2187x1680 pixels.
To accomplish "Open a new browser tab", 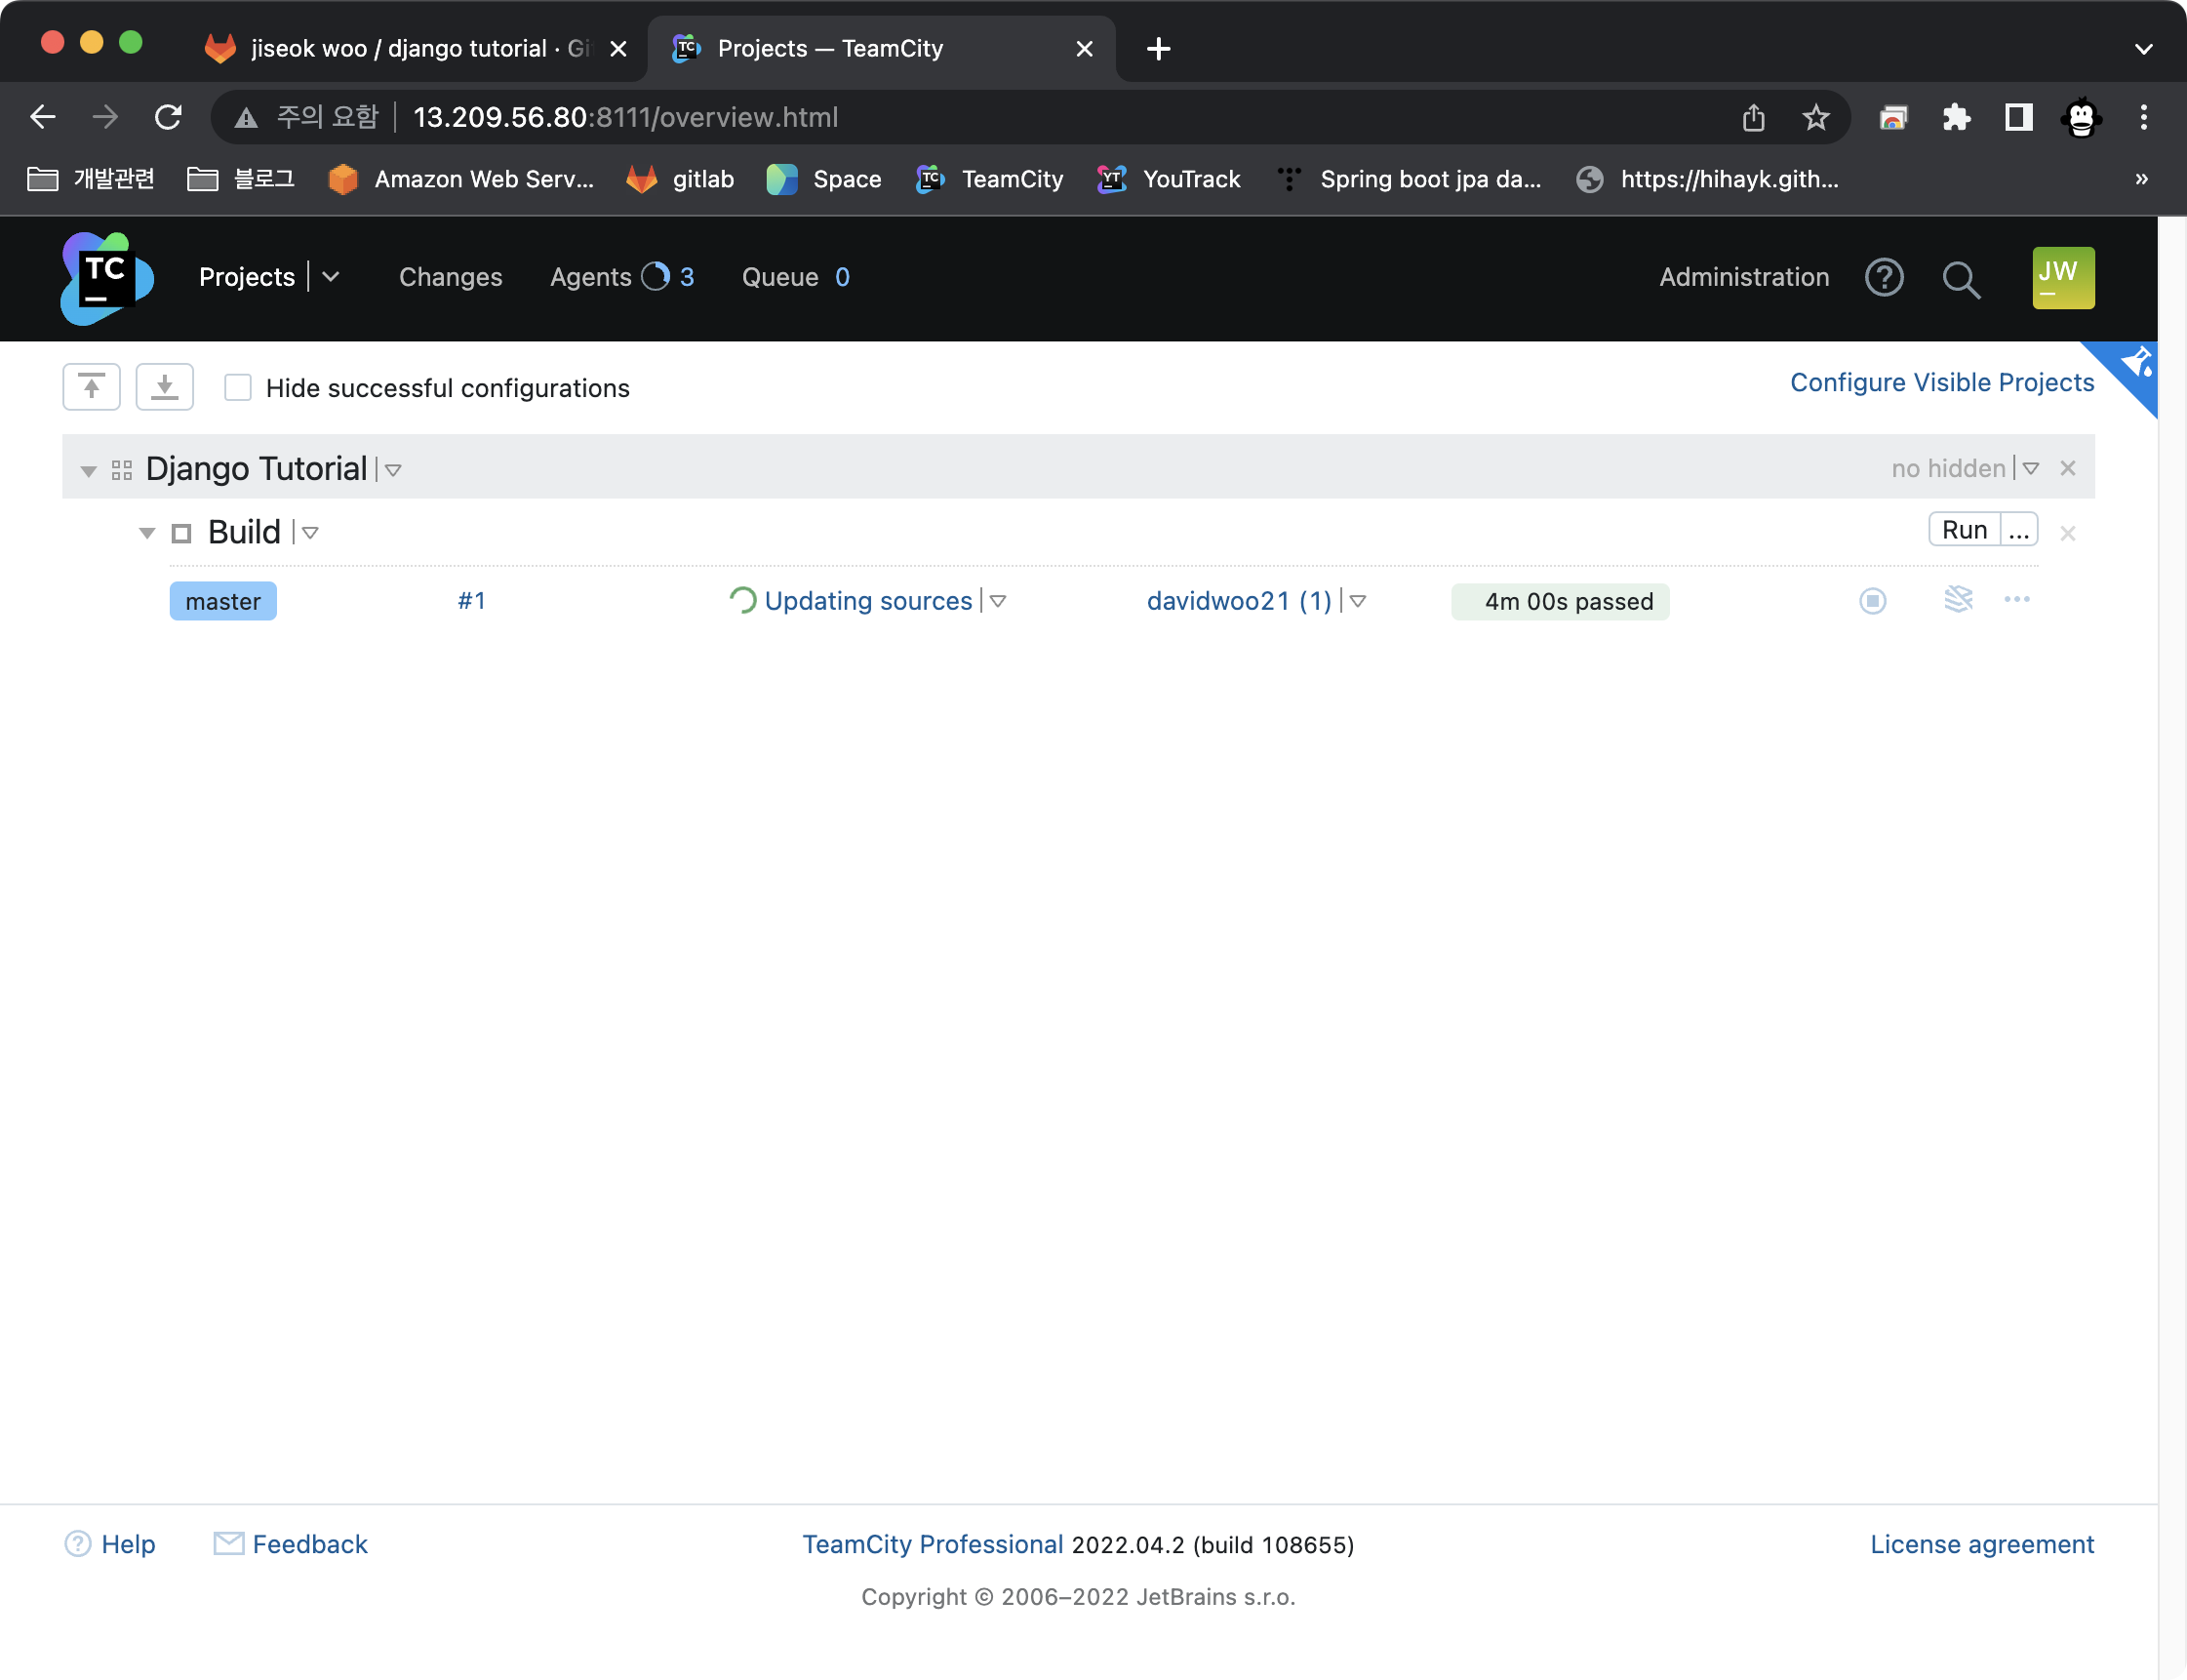I will click(x=1158, y=48).
